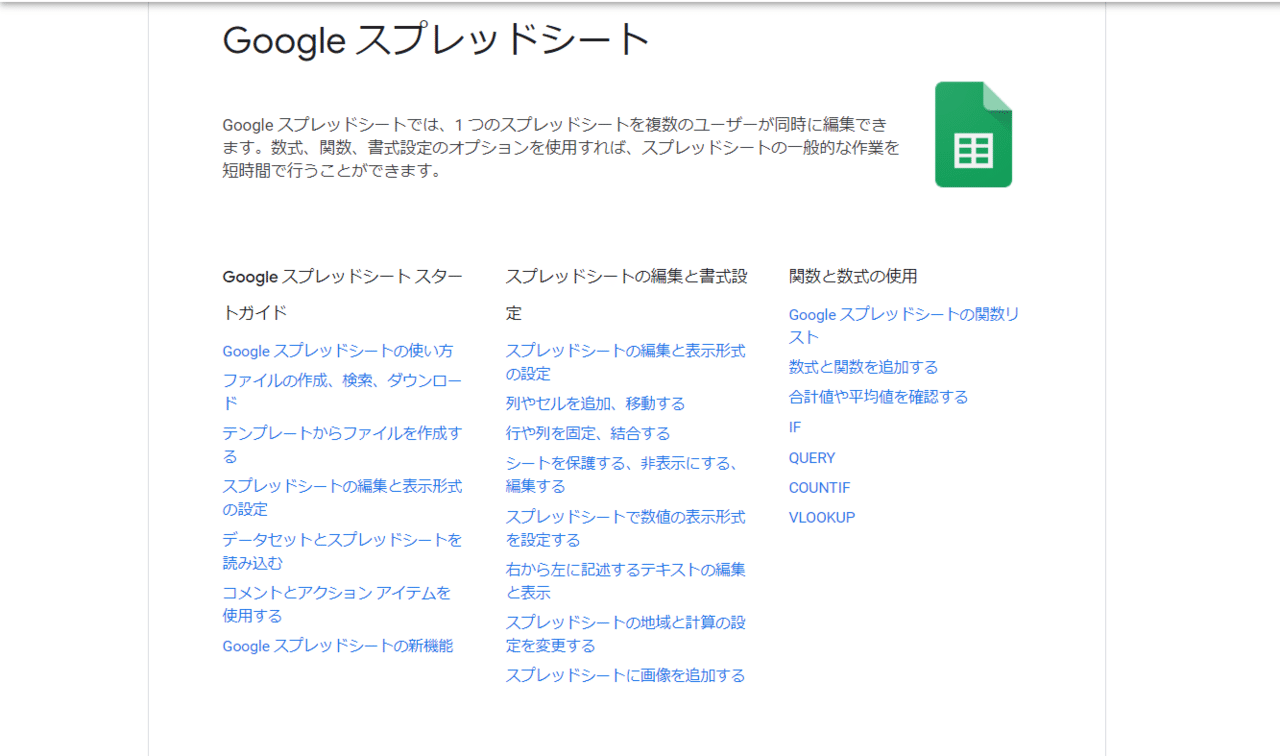Open '列やセルを追加、移動する' link
Image resolution: width=1280 pixels, height=756 pixels.
pyautogui.click(x=595, y=403)
